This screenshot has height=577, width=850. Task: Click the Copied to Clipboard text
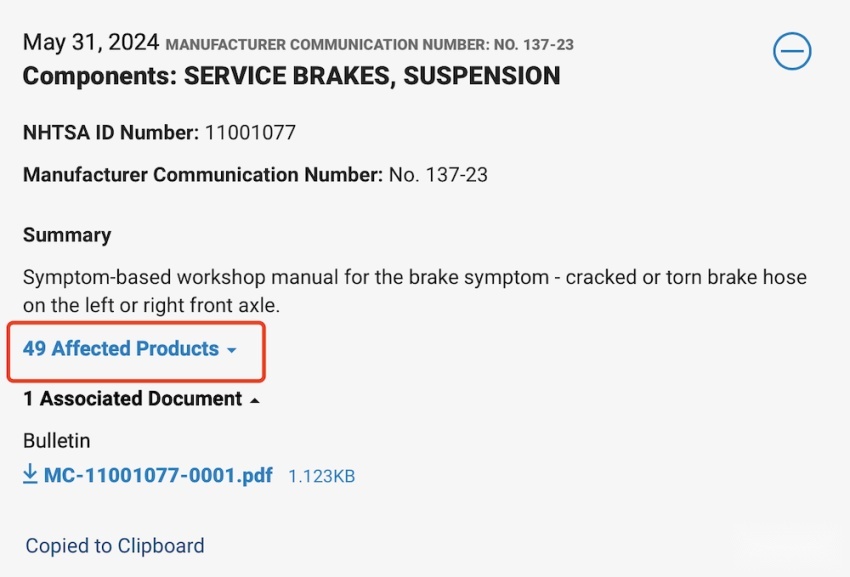click(115, 545)
